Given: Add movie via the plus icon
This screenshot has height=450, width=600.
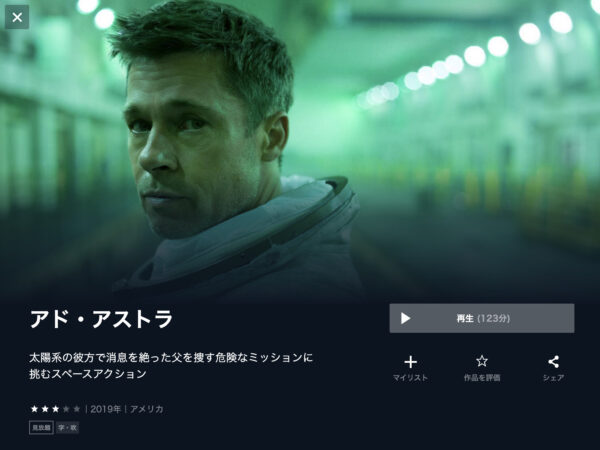Looking at the screenshot, I should 411,362.
